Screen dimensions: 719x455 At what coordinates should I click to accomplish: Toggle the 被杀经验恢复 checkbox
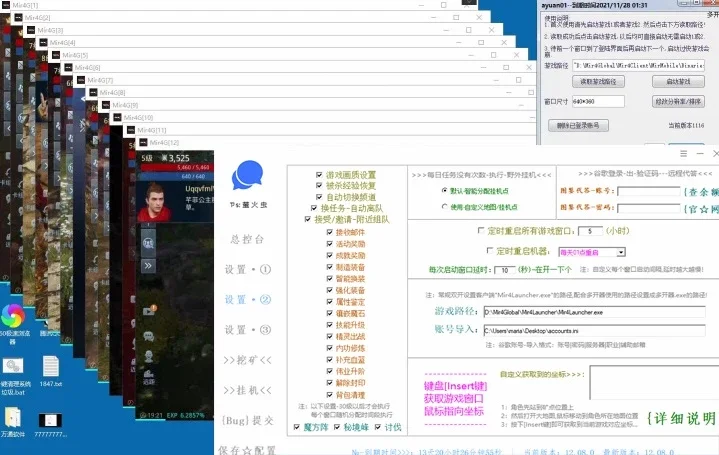click(x=319, y=185)
